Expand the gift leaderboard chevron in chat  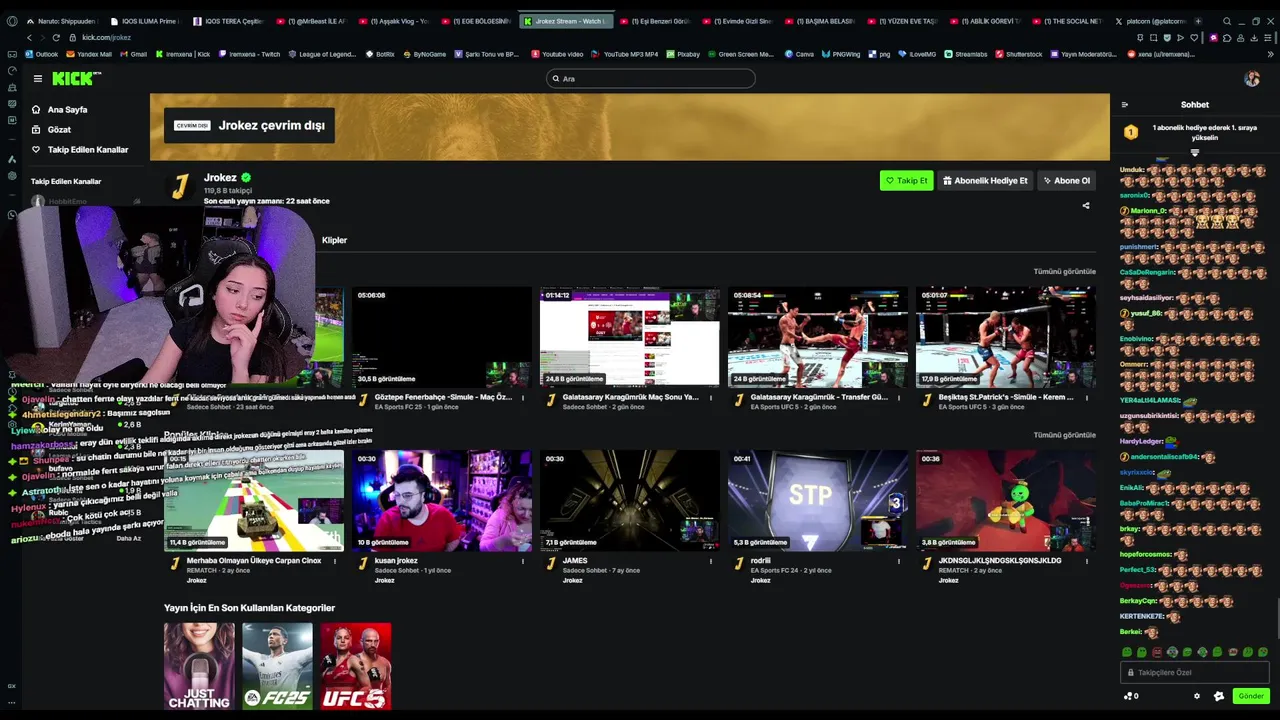(1194, 153)
